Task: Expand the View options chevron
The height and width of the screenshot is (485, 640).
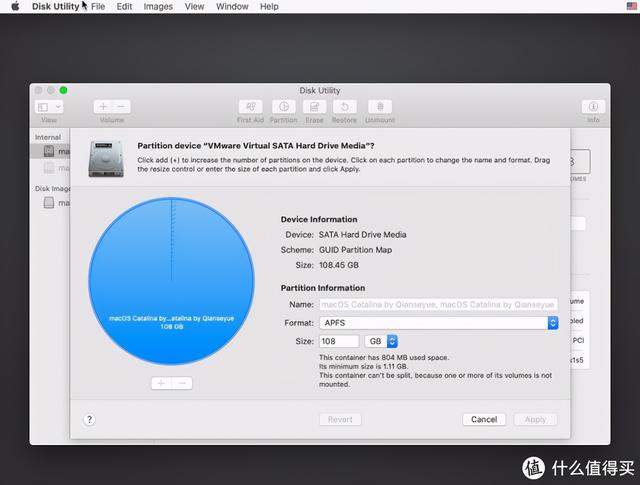Action: pyautogui.click(x=58, y=107)
